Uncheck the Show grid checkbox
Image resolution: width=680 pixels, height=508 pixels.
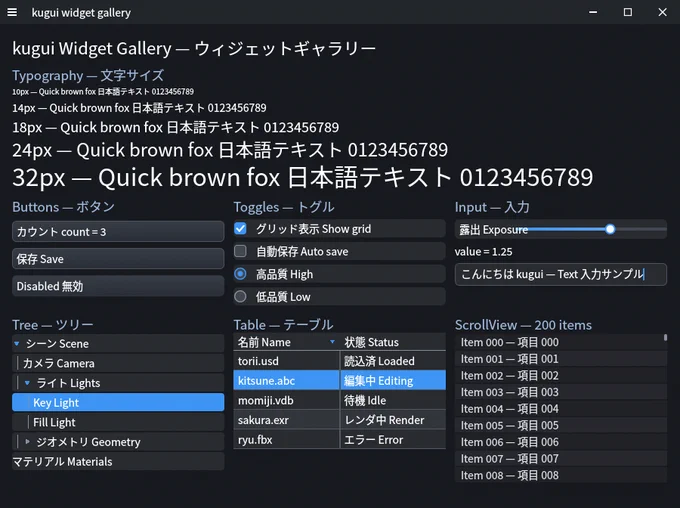click(x=240, y=229)
